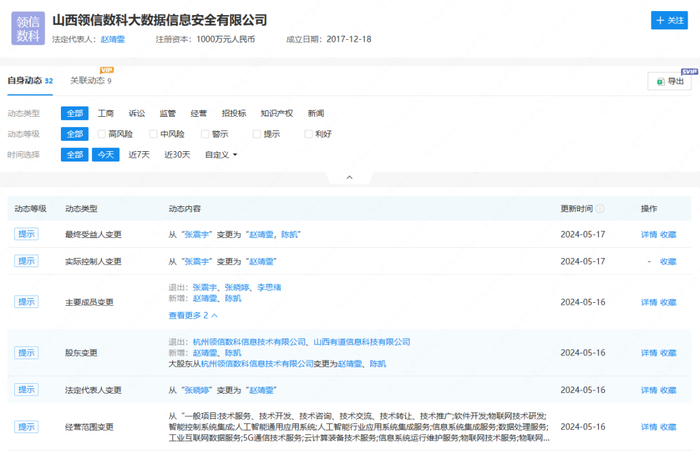Expand 查看更多 2 in 主要成员变更

pyautogui.click(x=193, y=315)
